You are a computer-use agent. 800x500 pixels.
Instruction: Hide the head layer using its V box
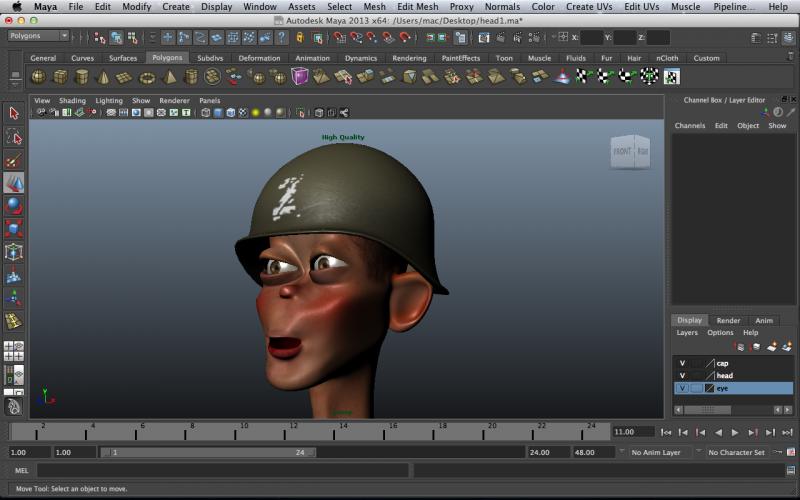coord(682,375)
